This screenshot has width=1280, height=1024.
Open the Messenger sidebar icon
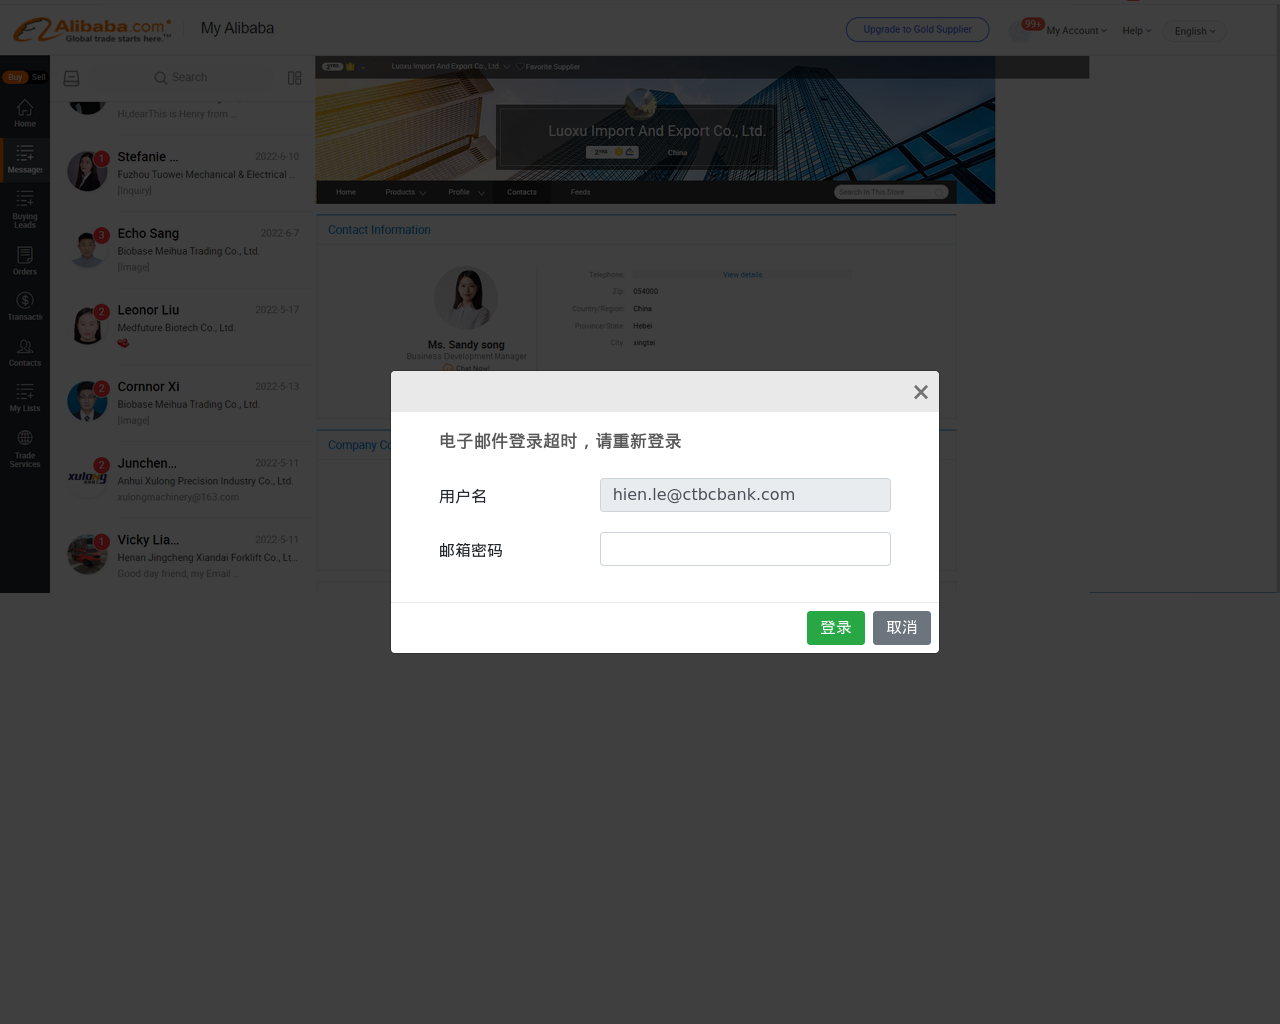coord(25,158)
